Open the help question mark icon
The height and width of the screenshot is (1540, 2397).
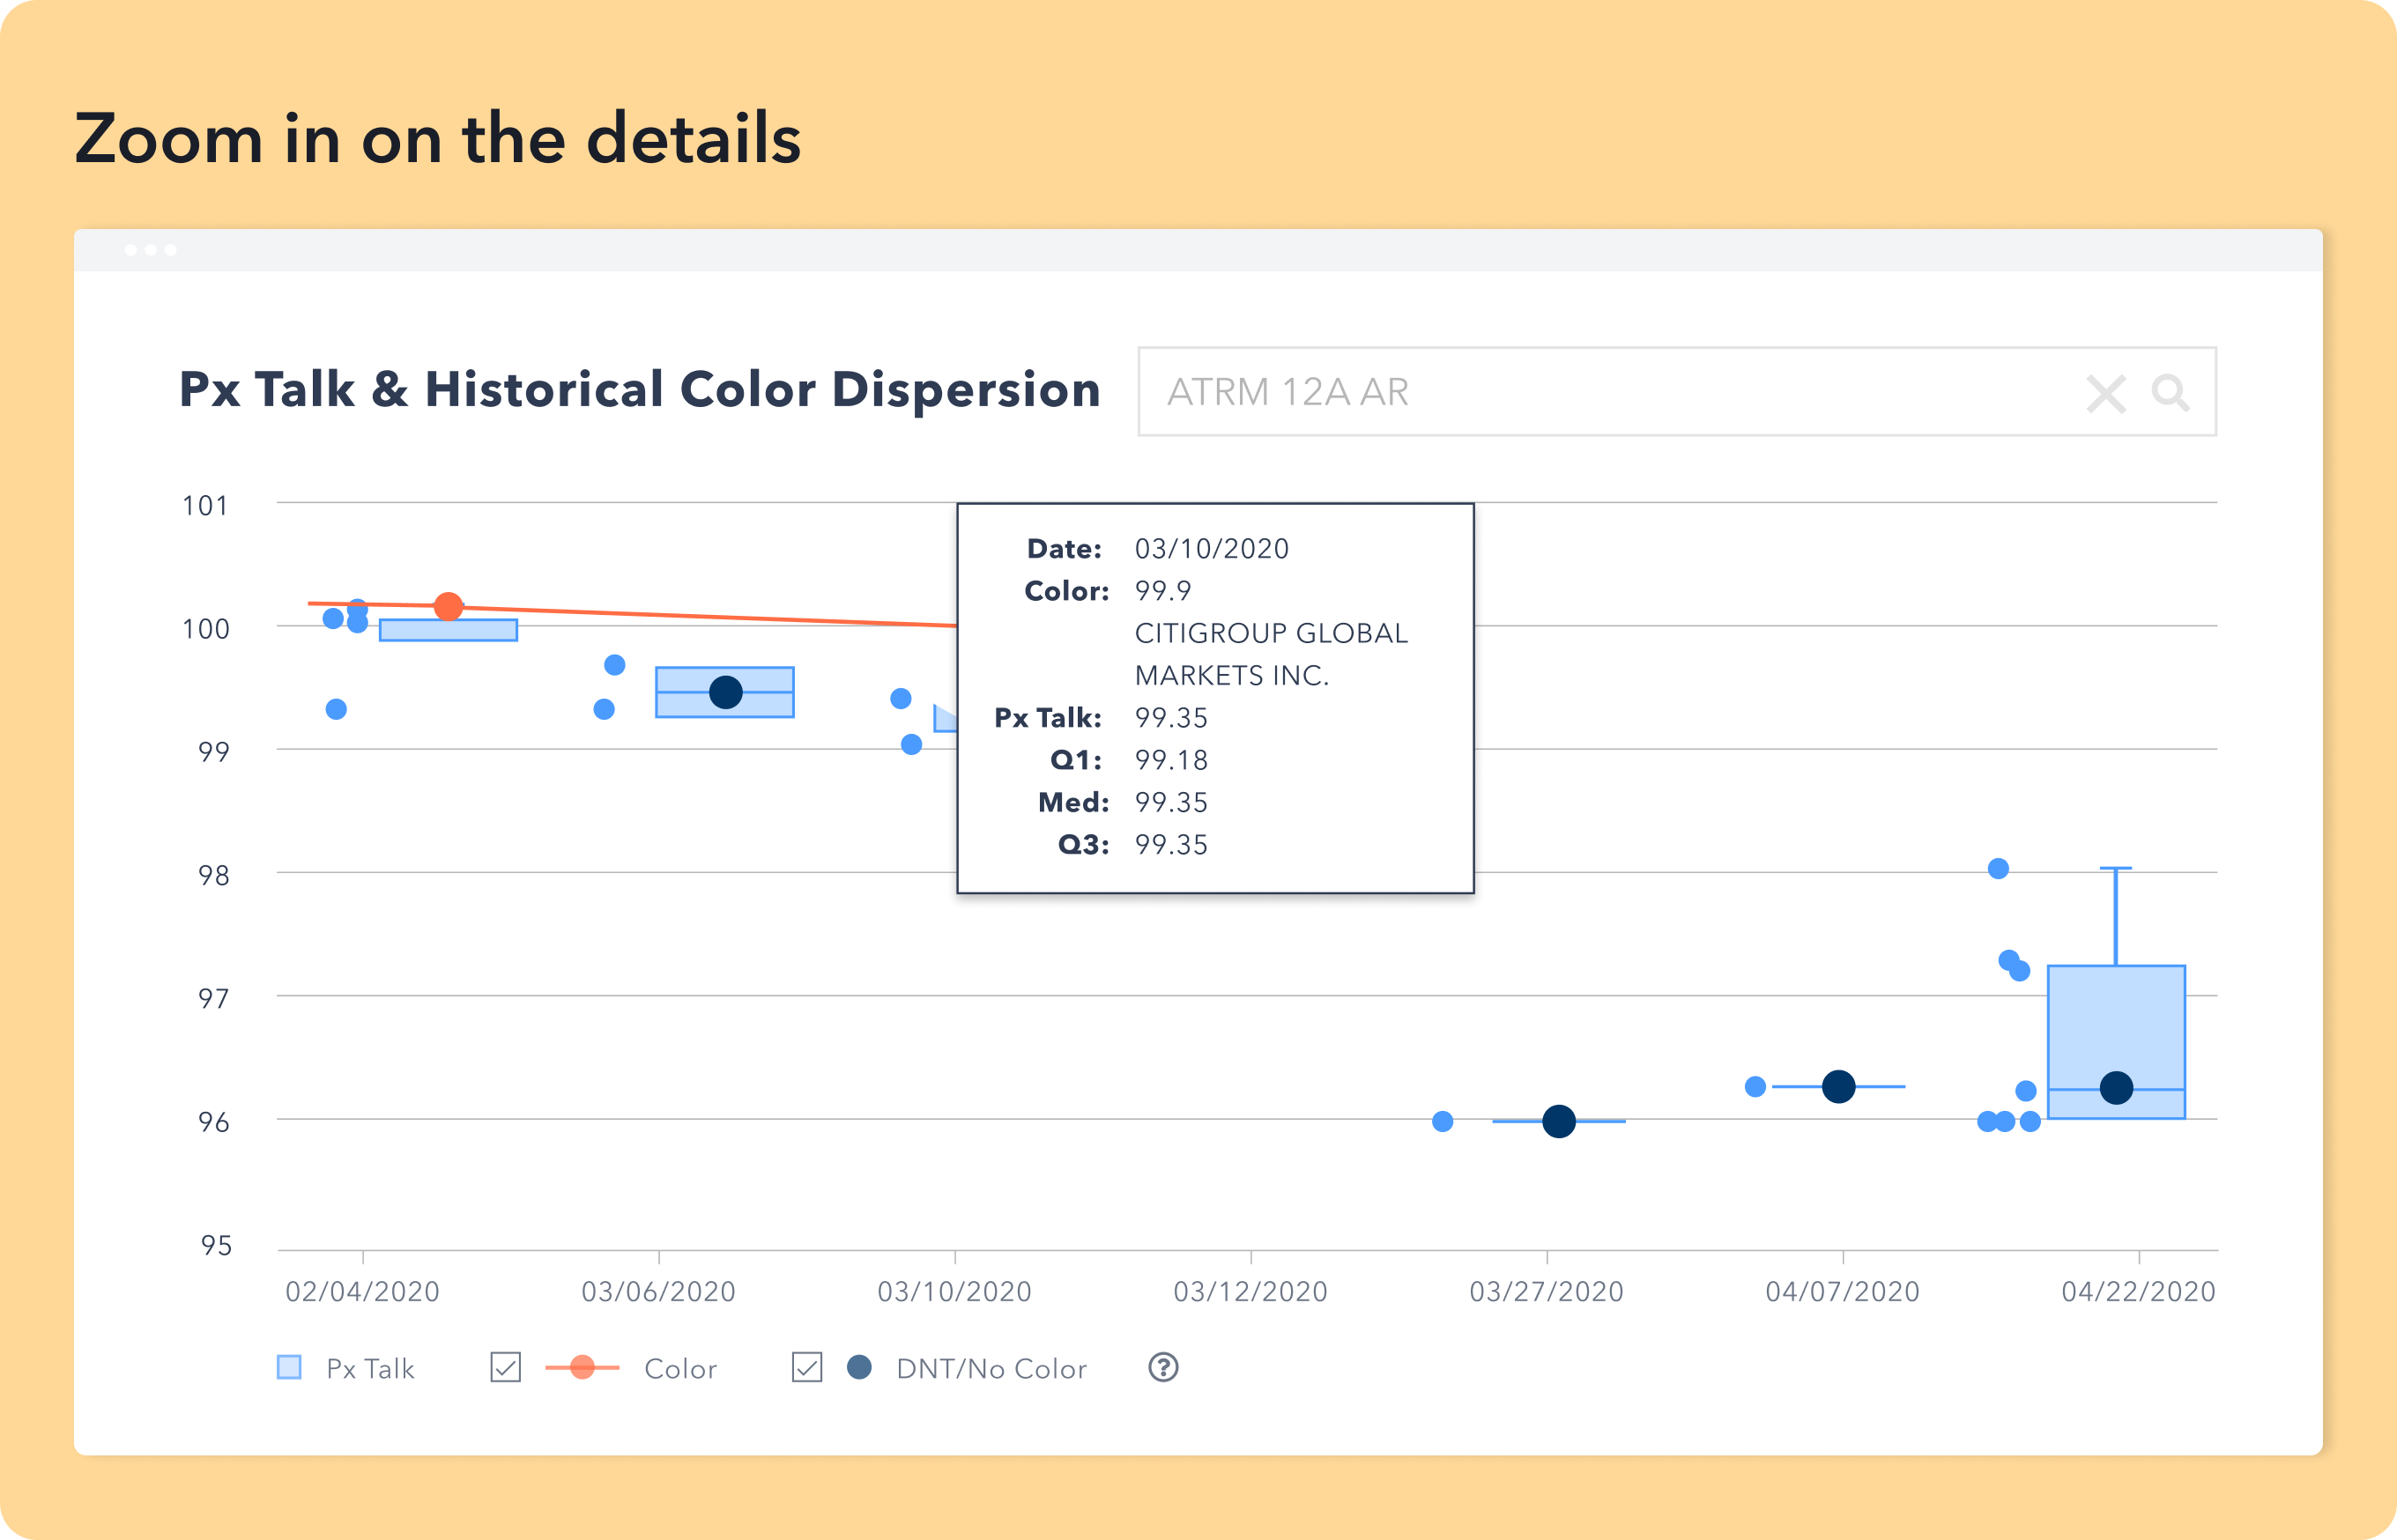tap(1163, 1367)
